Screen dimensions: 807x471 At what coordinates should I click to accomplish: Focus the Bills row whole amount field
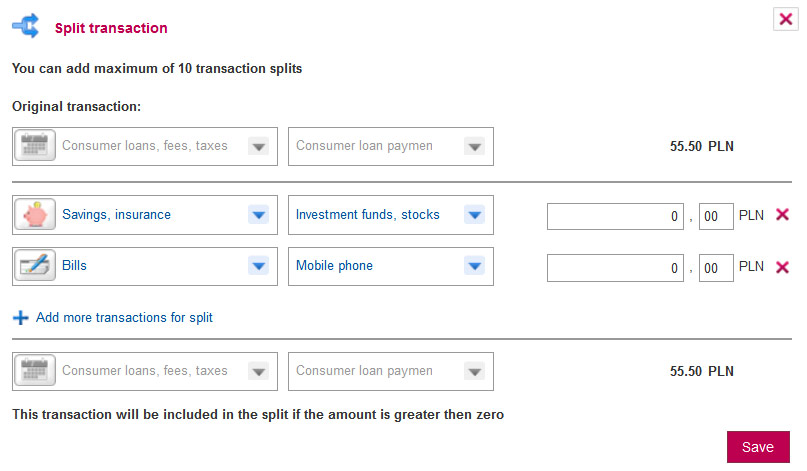click(x=616, y=268)
